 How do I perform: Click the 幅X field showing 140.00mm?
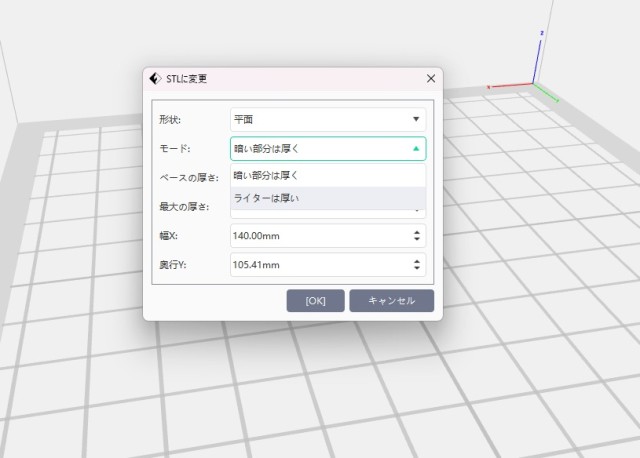pyautogui.click(x=315, y=236)
